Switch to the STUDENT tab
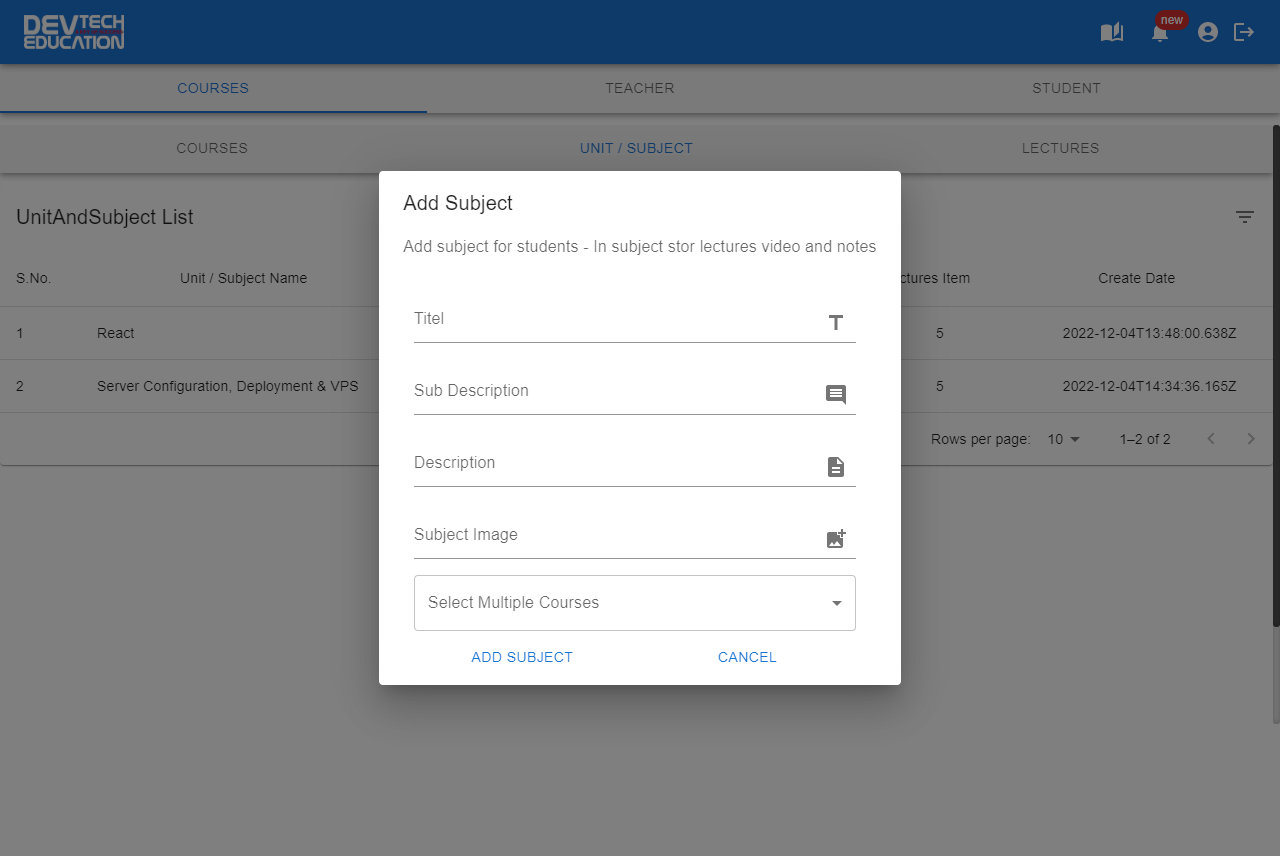Image resolution: width=1280 pixels, height=856 pixels. (x=1066, y=88)
